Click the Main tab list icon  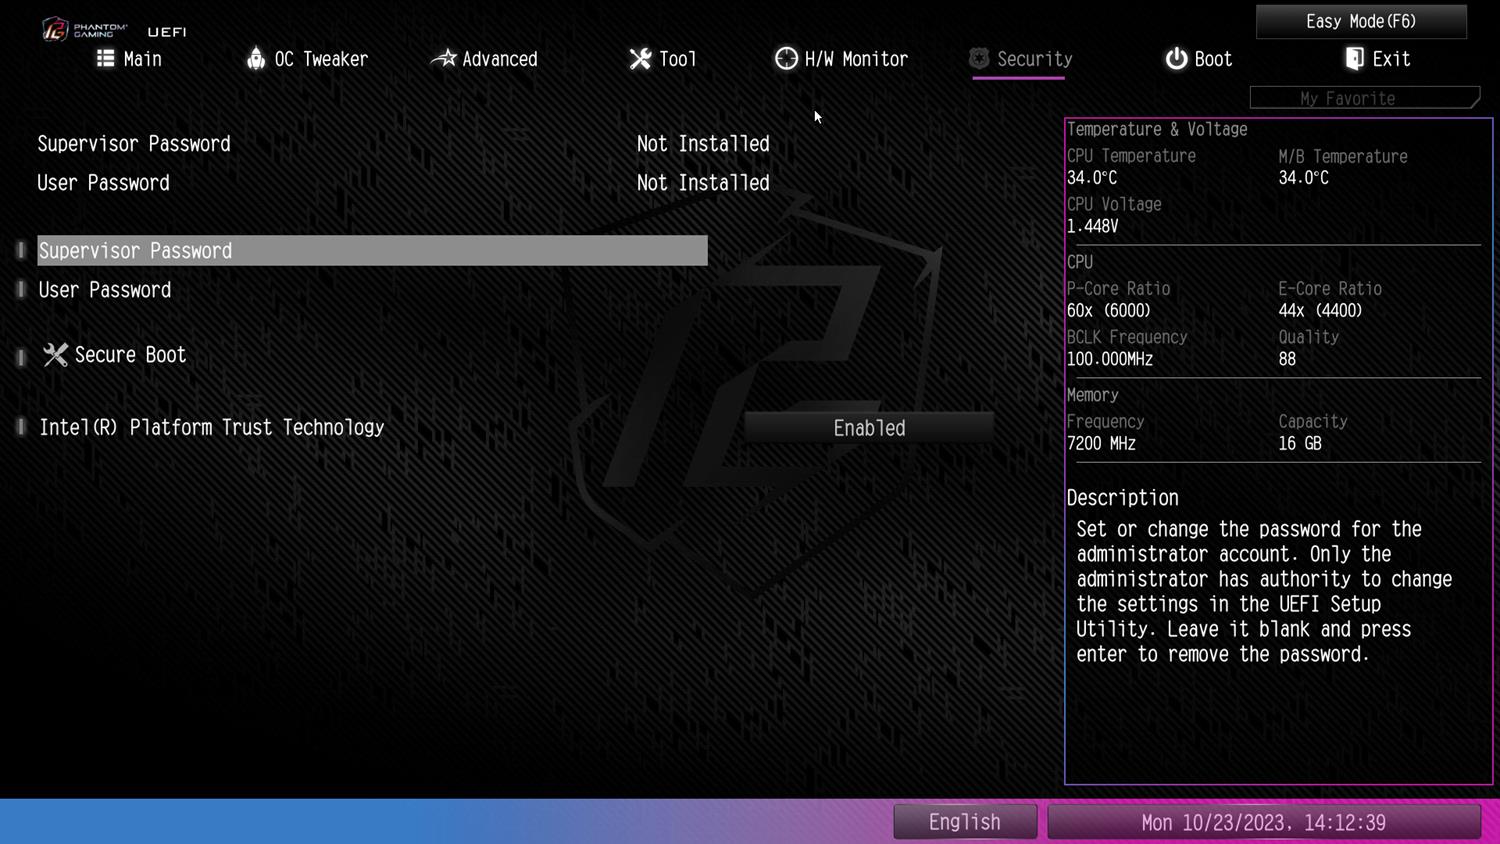tap(105, 59)
